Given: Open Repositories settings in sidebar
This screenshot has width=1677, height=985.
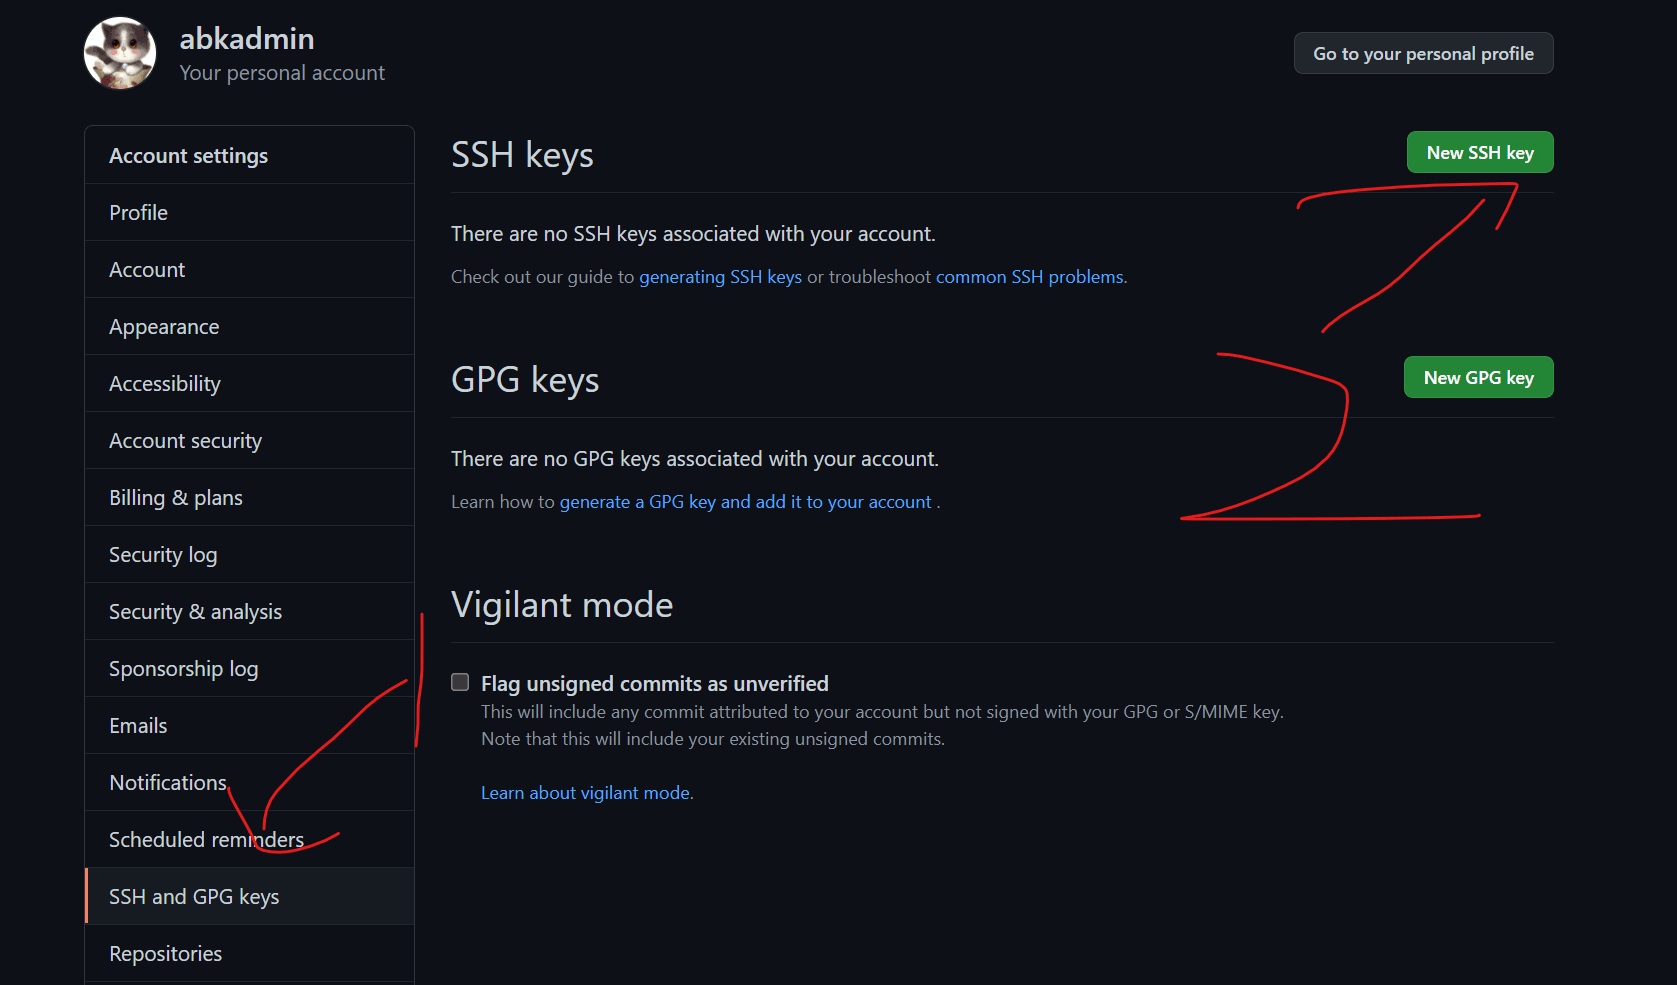Looking at the screenshot, I should click(x=250, y=953).
